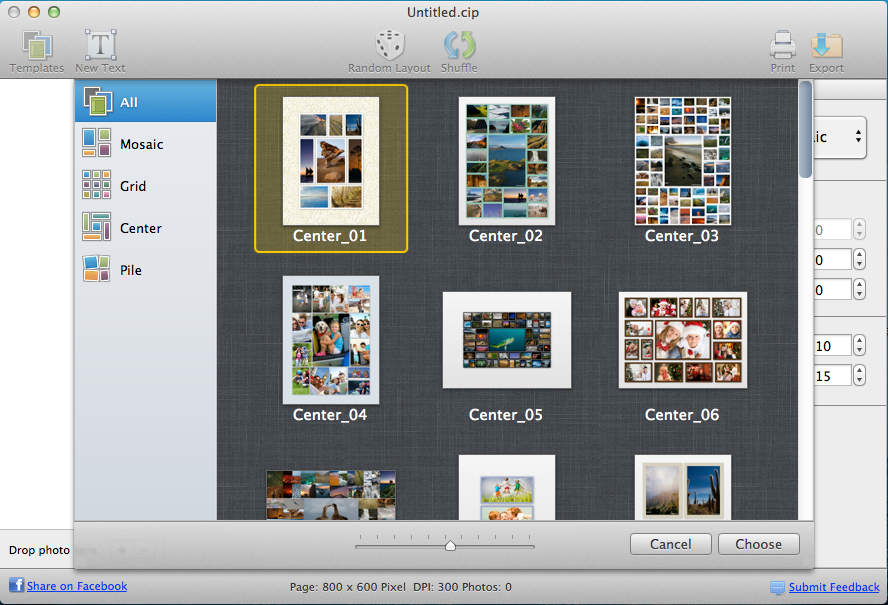
Task: Click the thumbnail size slider handle
Action: coord(450,546)
